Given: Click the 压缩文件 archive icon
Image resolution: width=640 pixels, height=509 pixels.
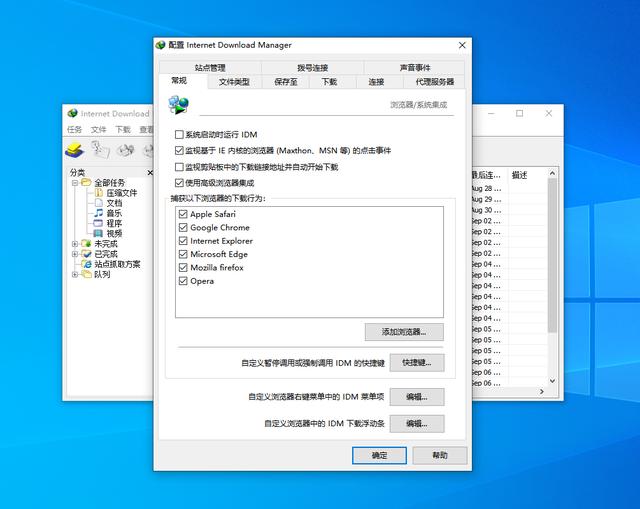Looking at the screenshot, I should (x=98, y=193).
